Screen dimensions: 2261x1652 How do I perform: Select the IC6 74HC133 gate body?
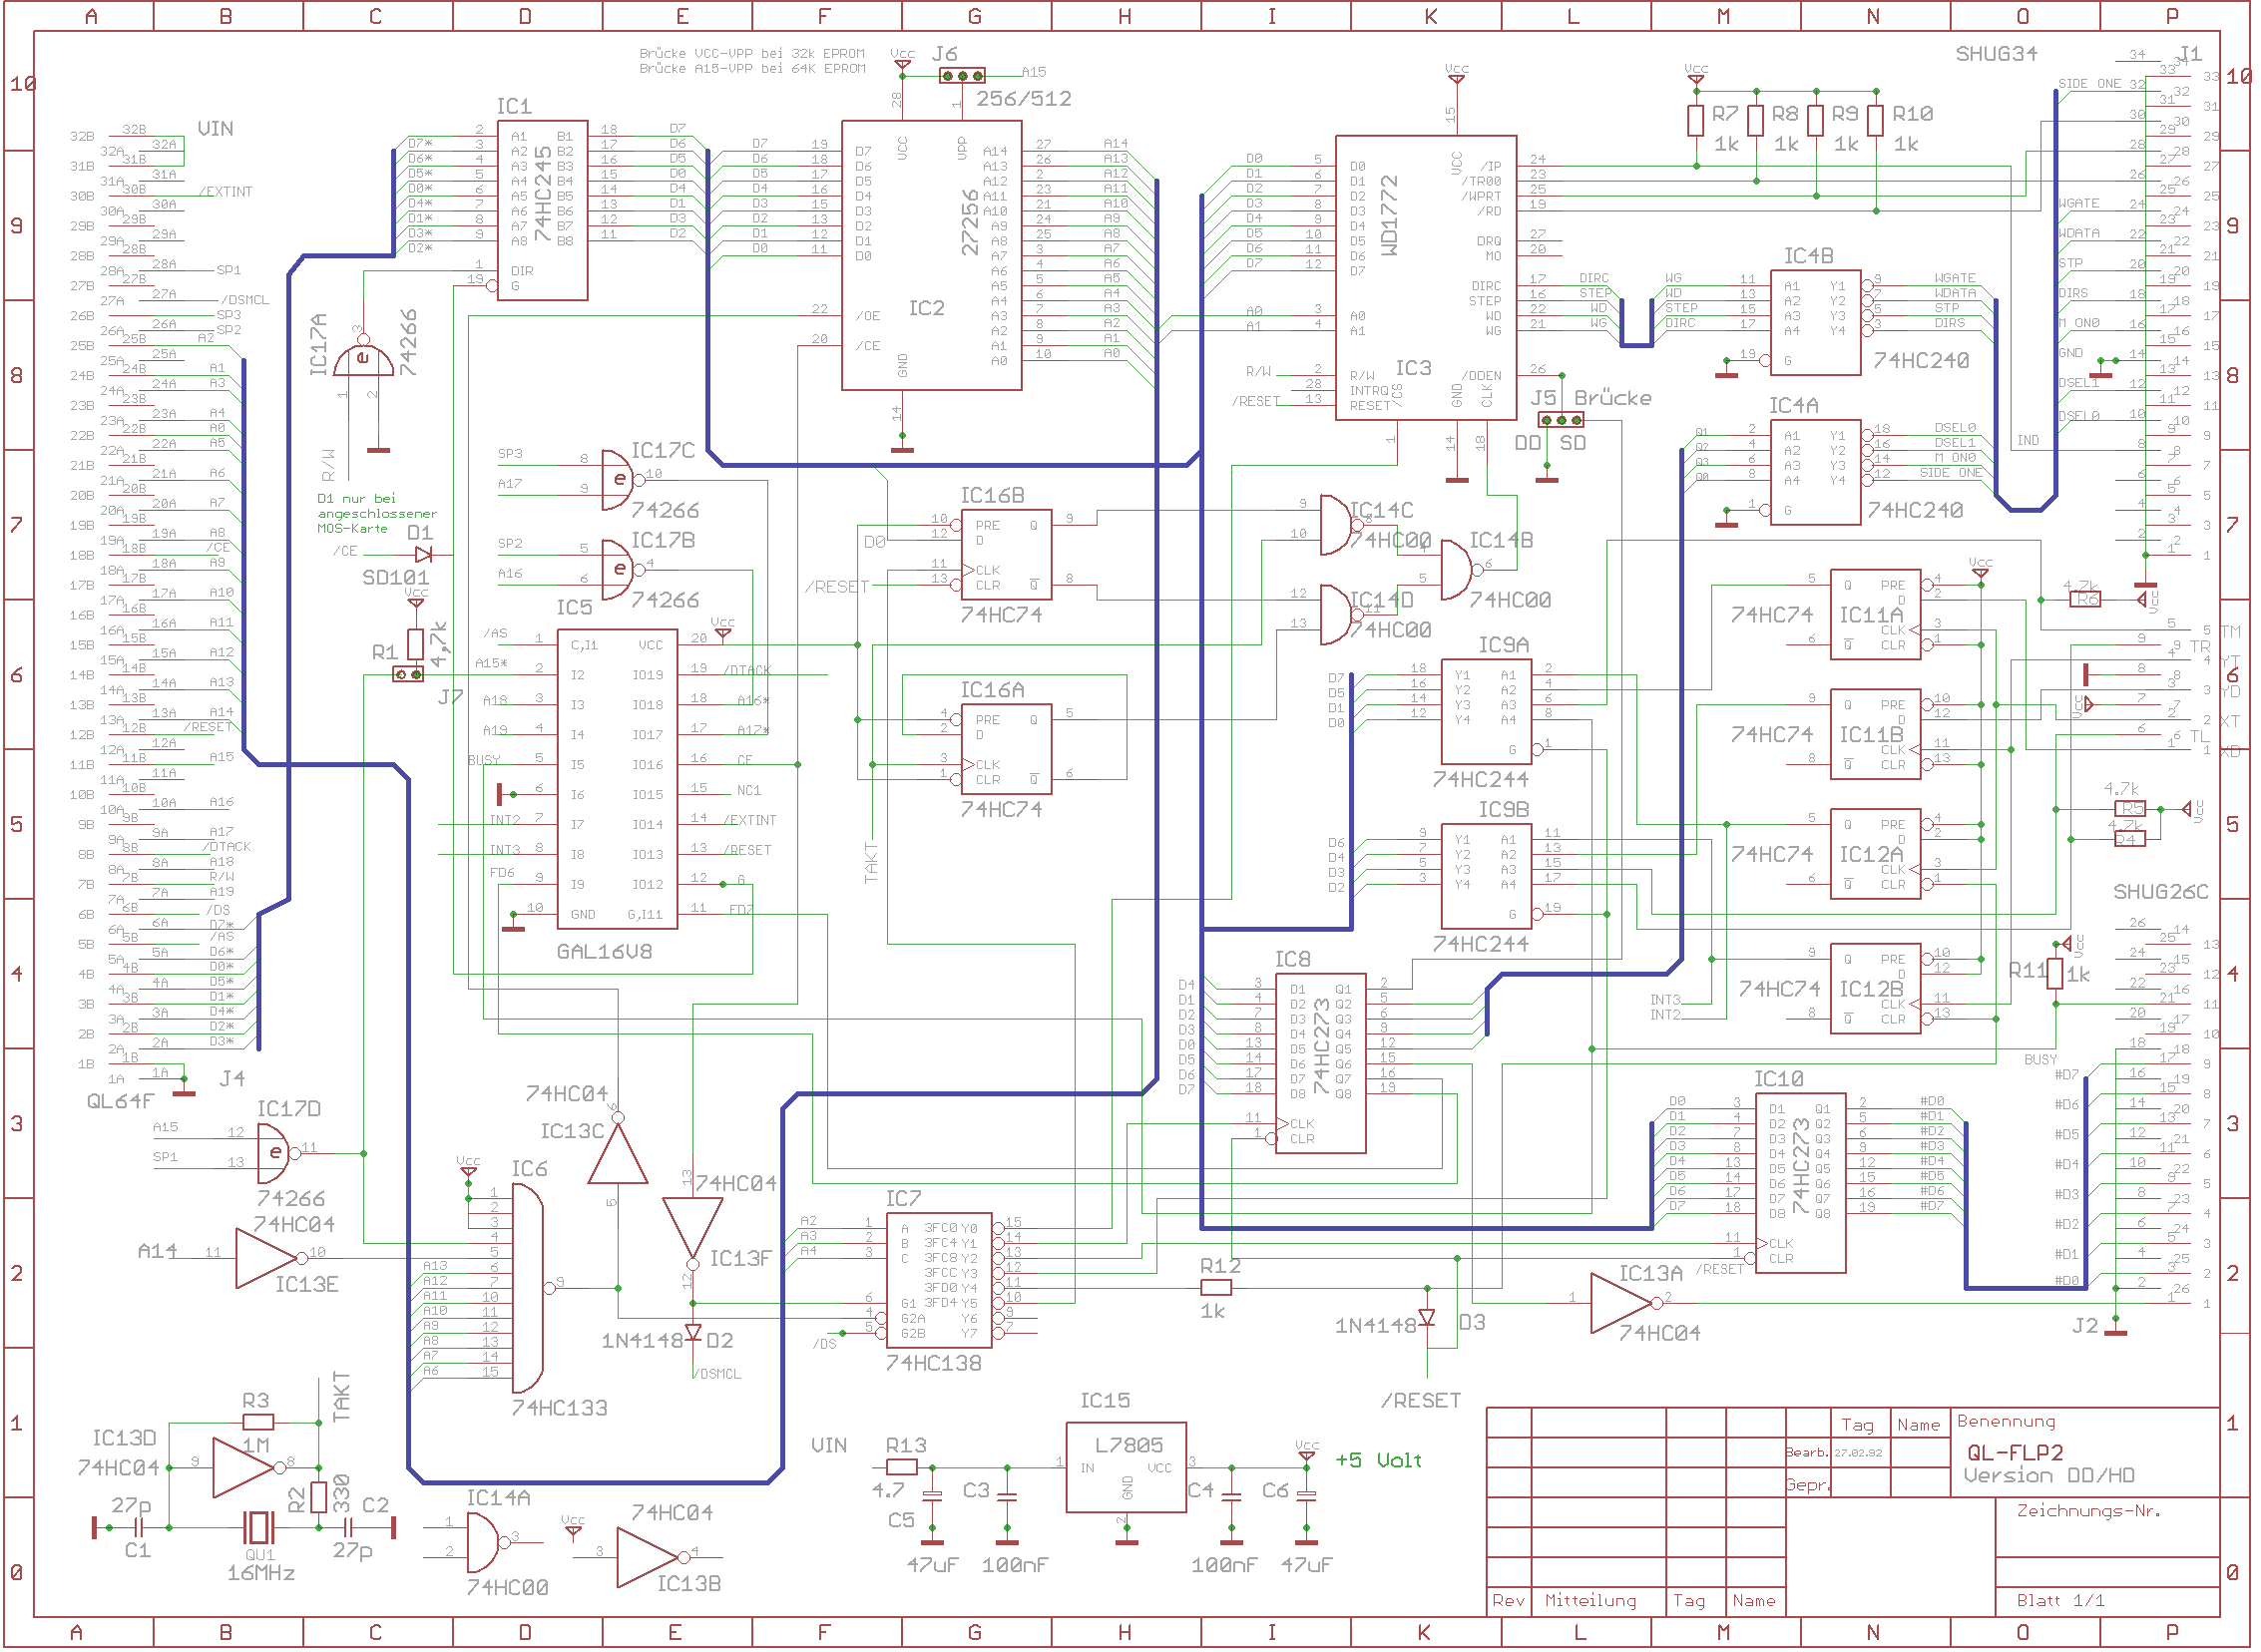pos(527,1288)
